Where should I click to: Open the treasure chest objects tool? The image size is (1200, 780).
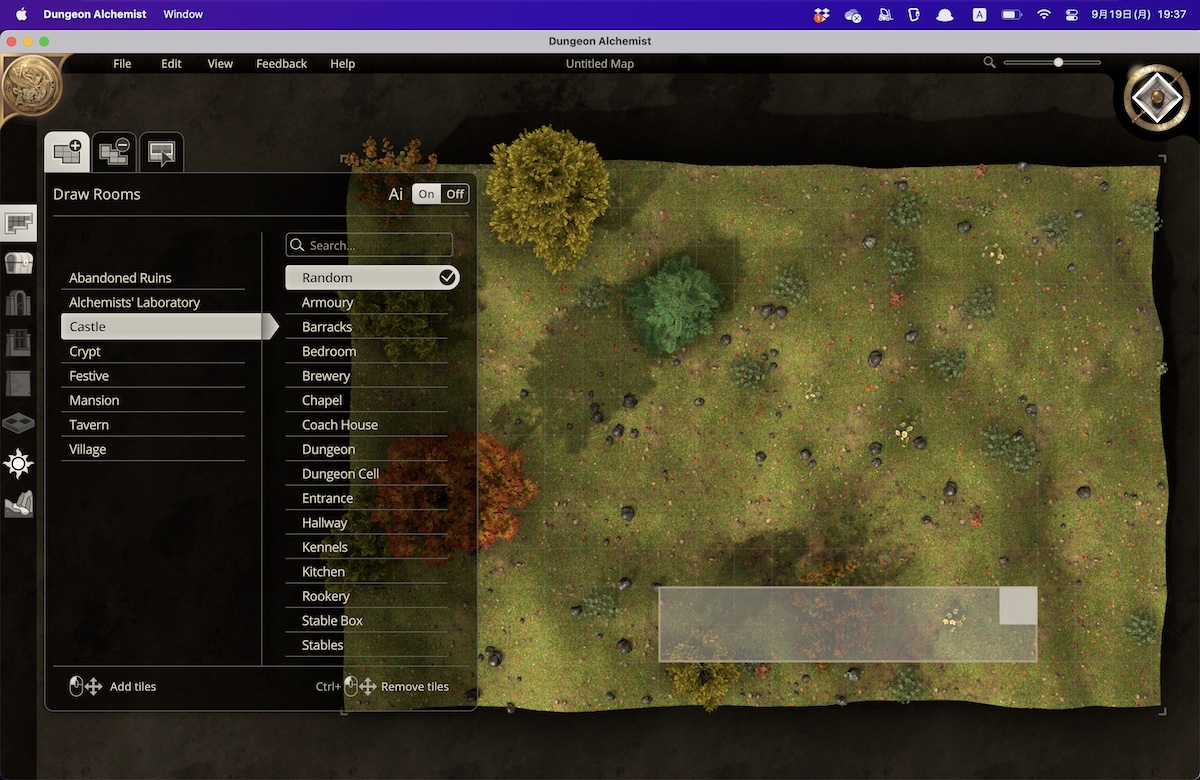tap(19, 263)
